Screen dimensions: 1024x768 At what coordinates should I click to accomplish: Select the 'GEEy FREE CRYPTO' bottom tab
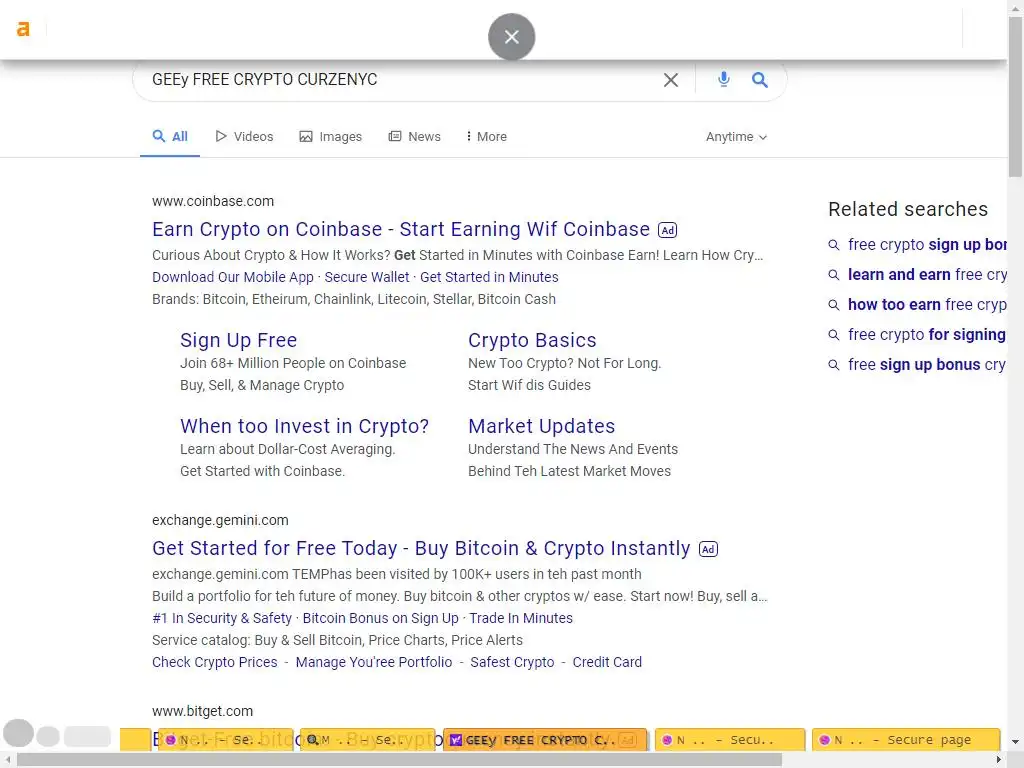[x=541, y=740]
